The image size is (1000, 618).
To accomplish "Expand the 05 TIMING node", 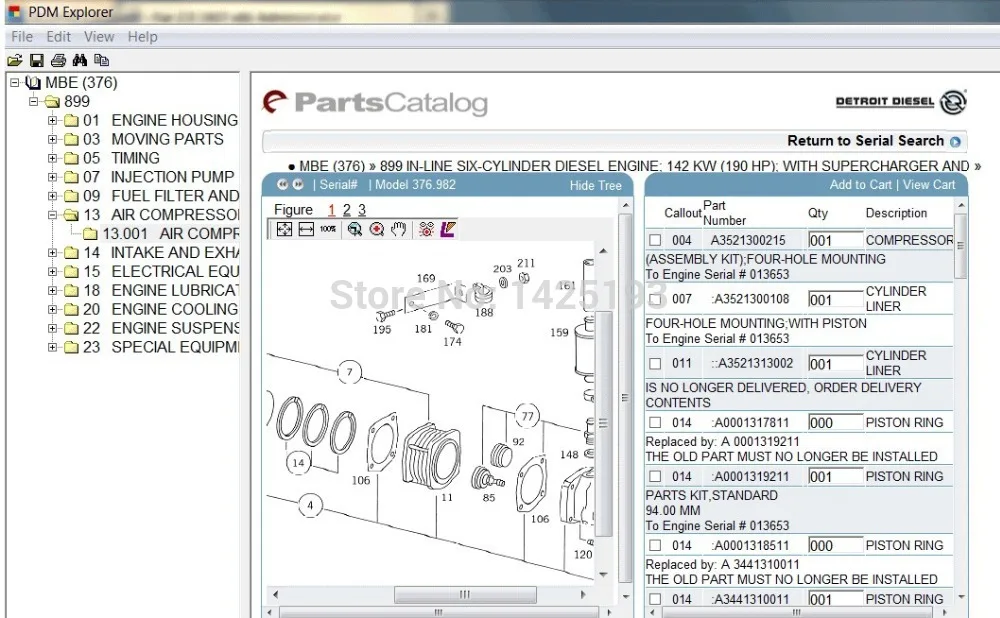I will click(53, 158).
